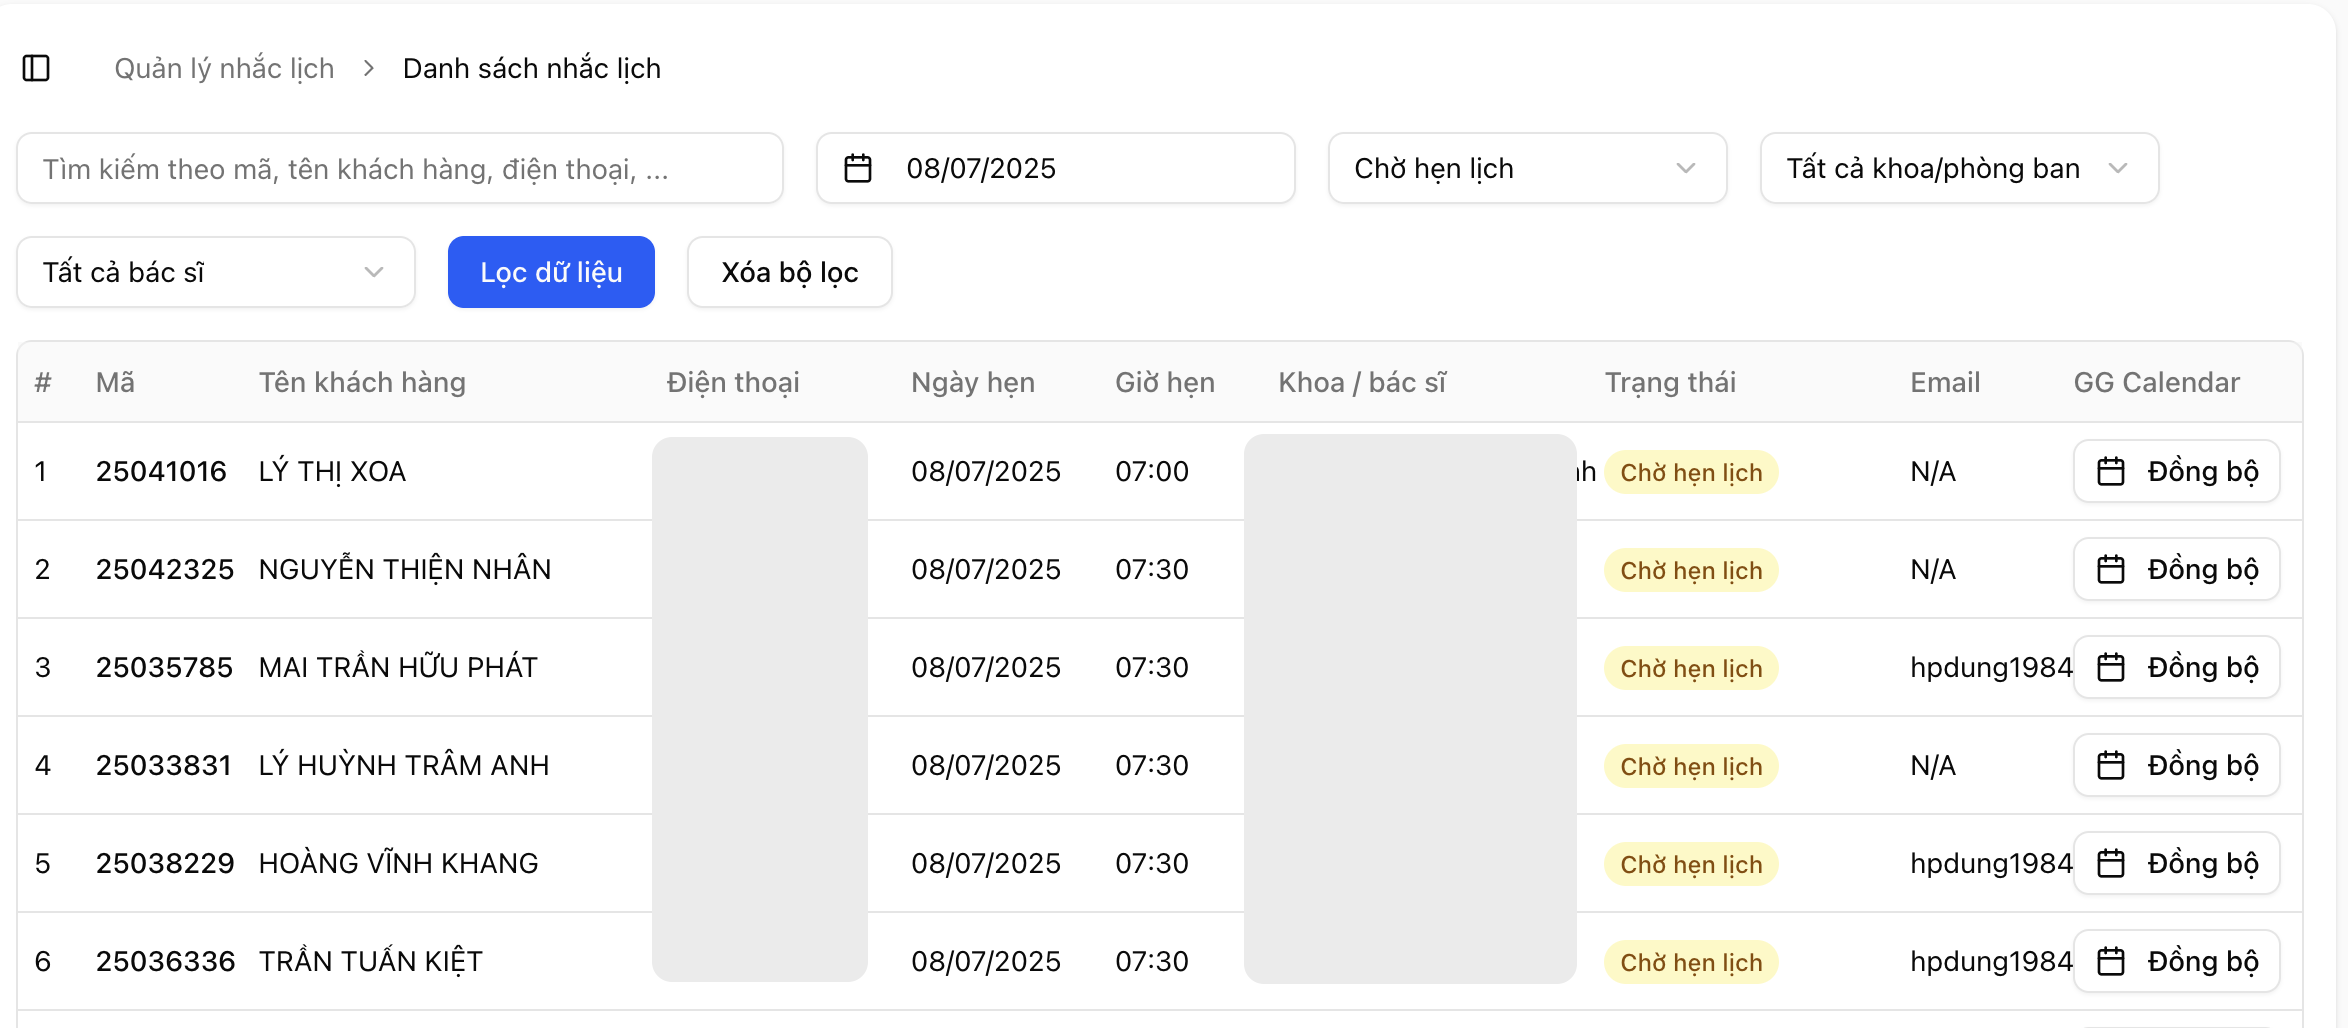The image size is (2348, 1028).
Task: Open the 'Chờ hẹn lịch' status dropdown
Action: click(x=1526, y=168)
